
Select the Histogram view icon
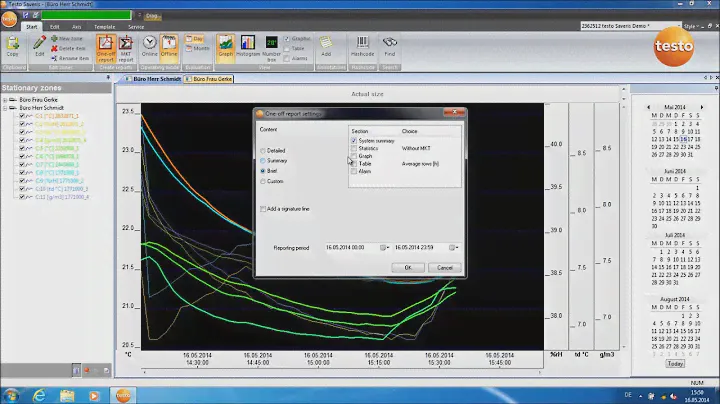[247, 44]
